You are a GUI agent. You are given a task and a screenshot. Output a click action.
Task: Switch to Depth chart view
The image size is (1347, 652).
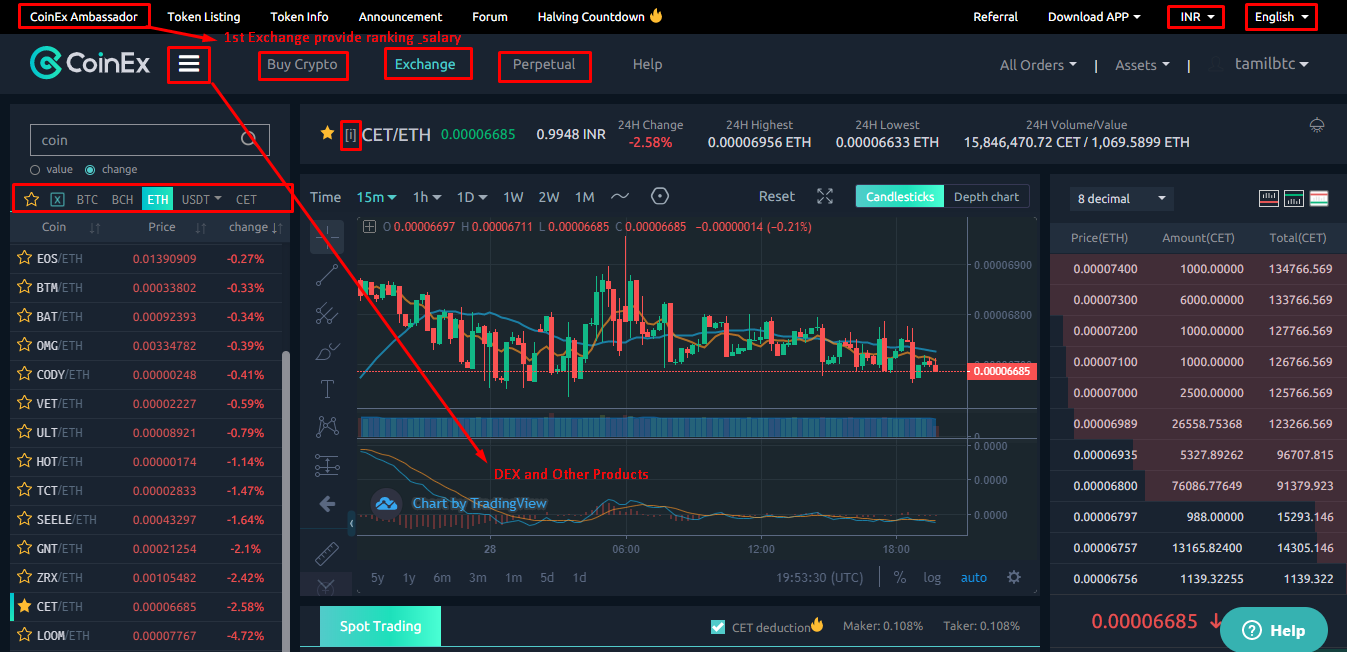click(986, 197)
